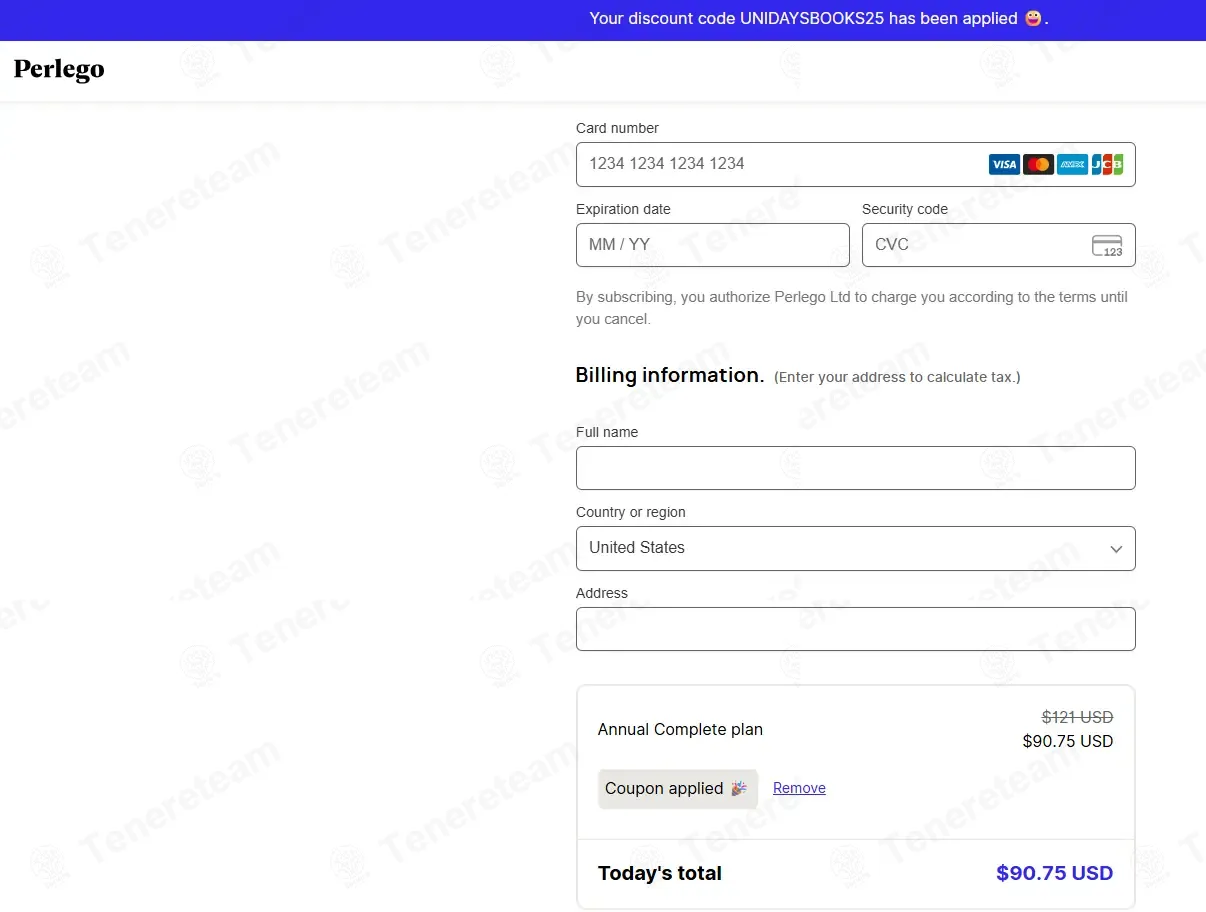Click the Address input field
Screen dimensions: 1206x912
click(x=855, y=629)
